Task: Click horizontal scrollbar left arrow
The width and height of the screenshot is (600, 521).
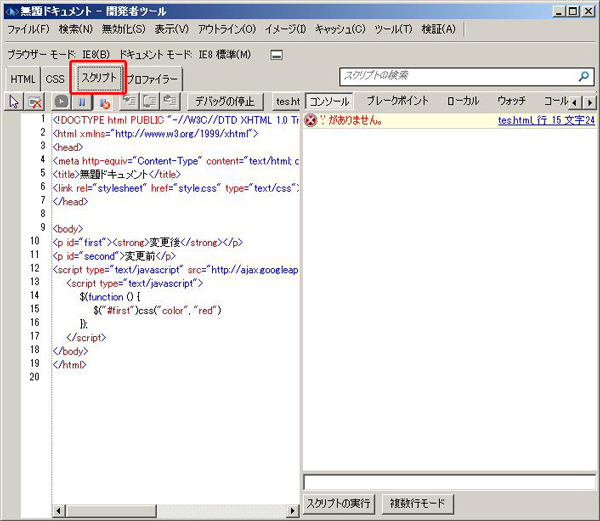Action: 59,510
